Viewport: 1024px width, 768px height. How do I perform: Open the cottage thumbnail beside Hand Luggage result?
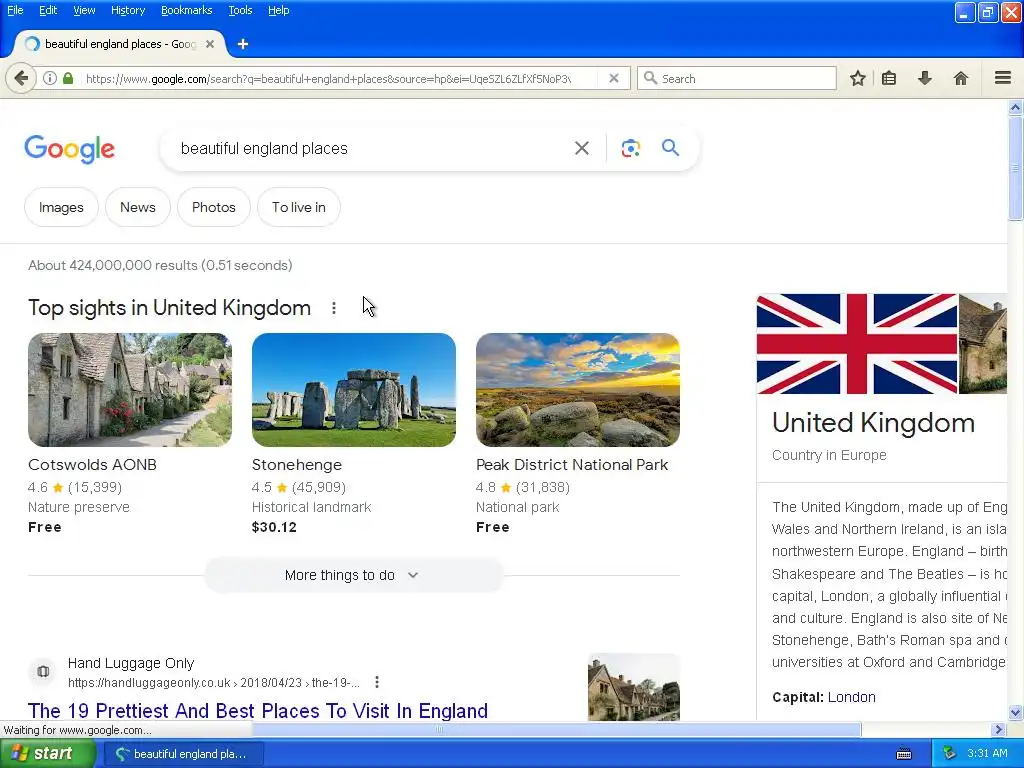point(633,687)
